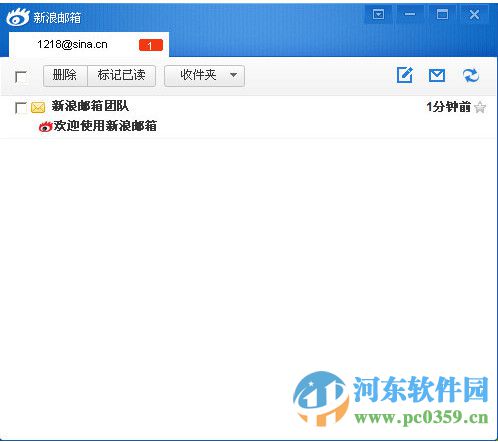
Task: Switch to the 1218@sina.cn account tab
Action: 89,45
